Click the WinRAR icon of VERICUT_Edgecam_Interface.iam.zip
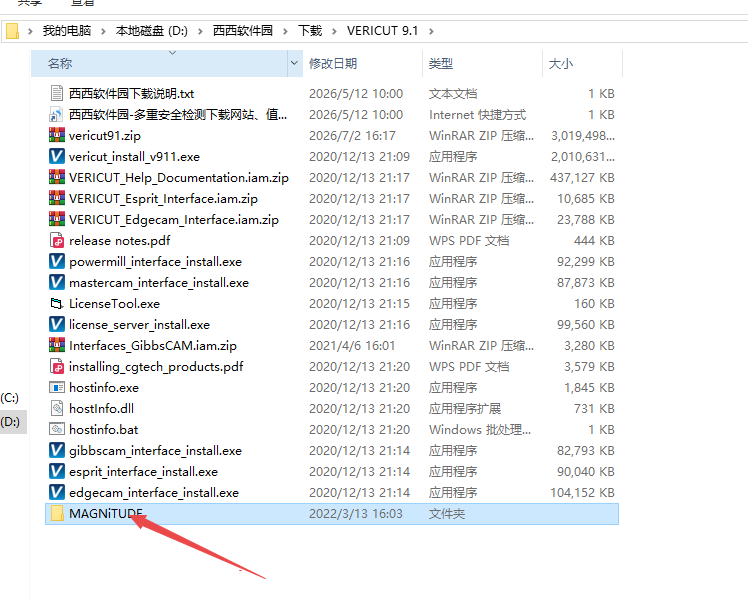Viewport: 748px width, 600px height. click(57, 219)
